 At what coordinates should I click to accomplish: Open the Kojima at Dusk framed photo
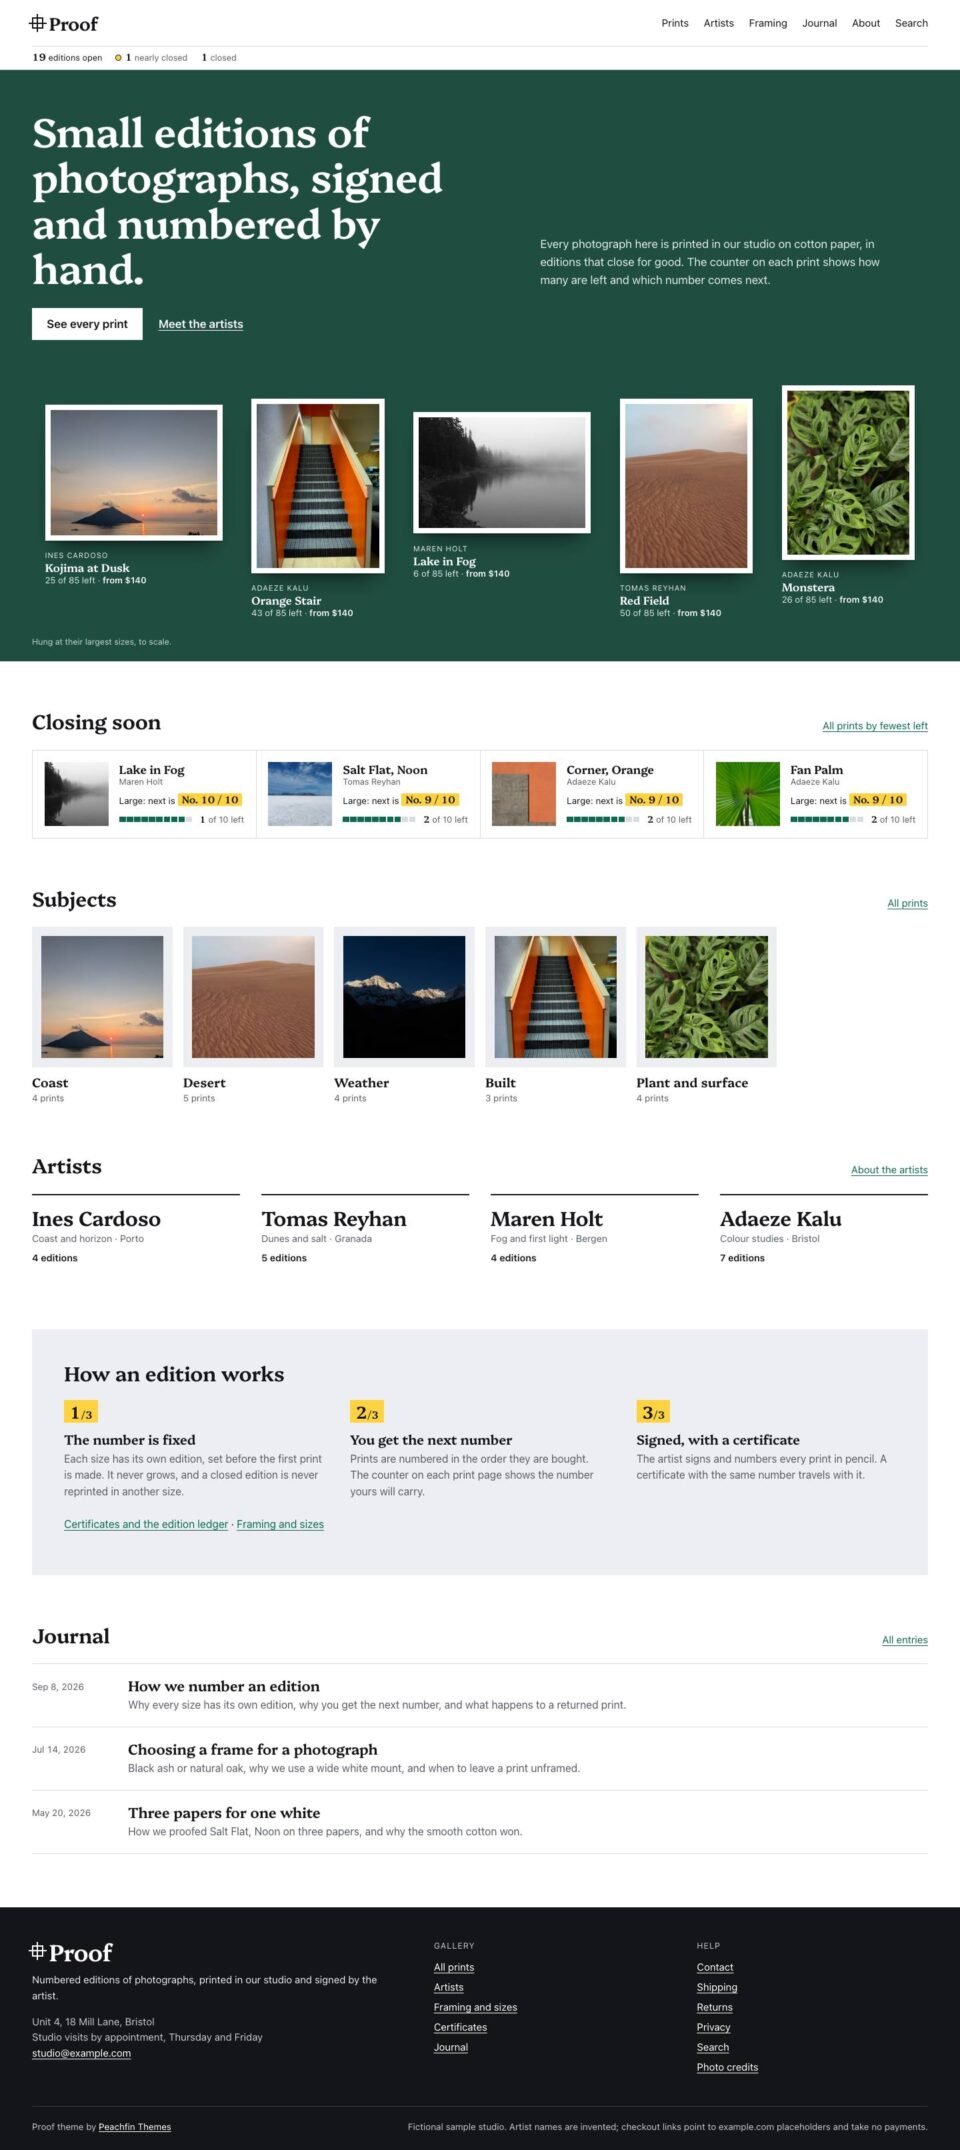pyautogui.click(x=134, y=472)
